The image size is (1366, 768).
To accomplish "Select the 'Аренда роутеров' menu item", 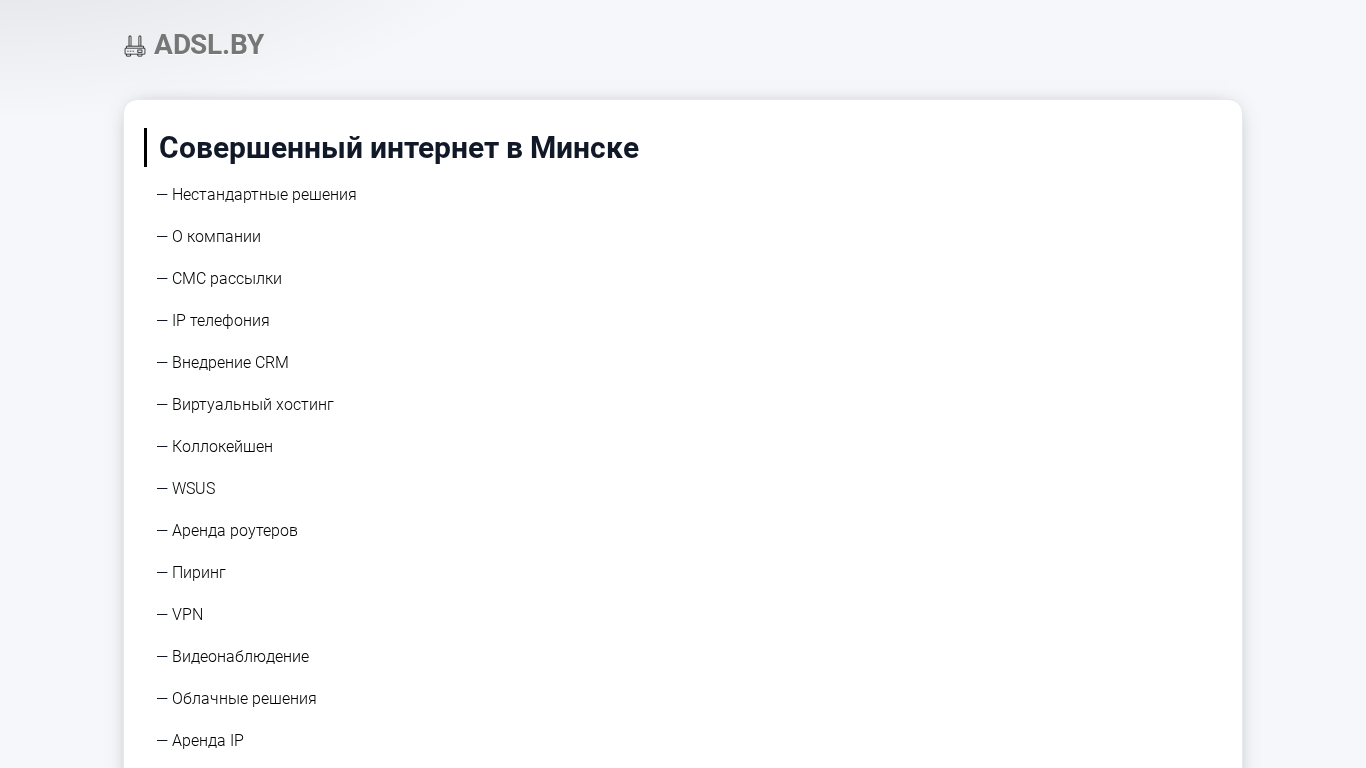I will click(x=235, y=531).
